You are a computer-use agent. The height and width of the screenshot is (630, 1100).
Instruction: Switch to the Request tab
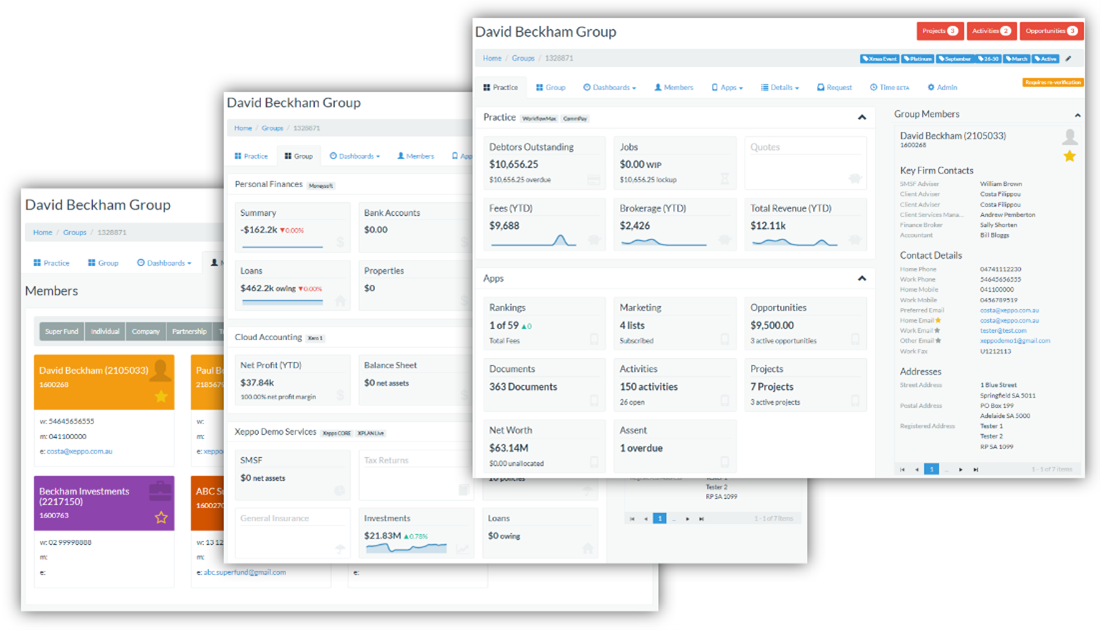pos(834,88)
